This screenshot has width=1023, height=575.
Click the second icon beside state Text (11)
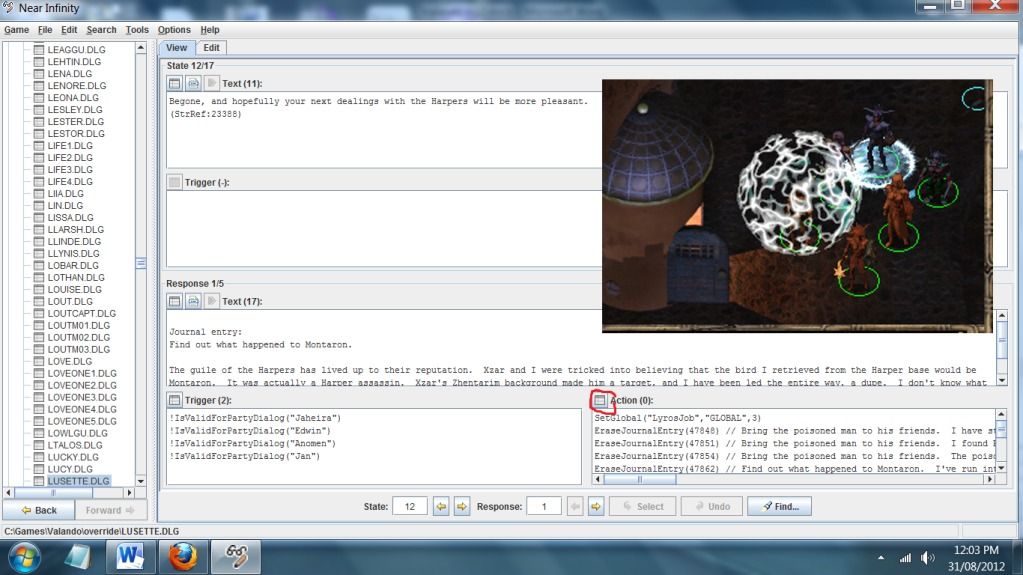[x=193, y=83]
